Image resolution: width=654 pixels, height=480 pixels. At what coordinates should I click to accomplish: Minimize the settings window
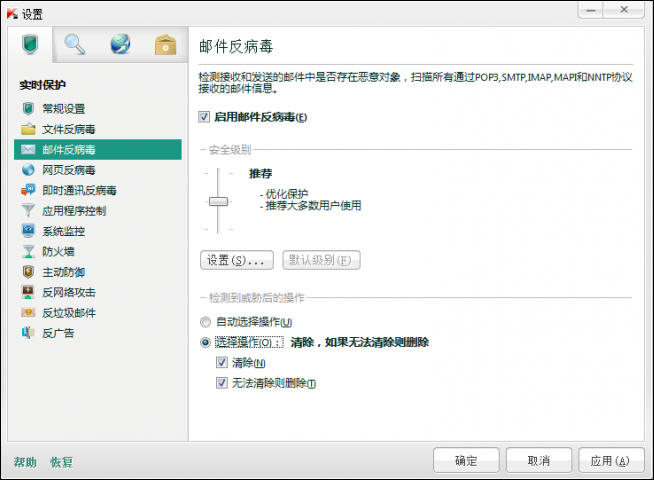point(591,10)
